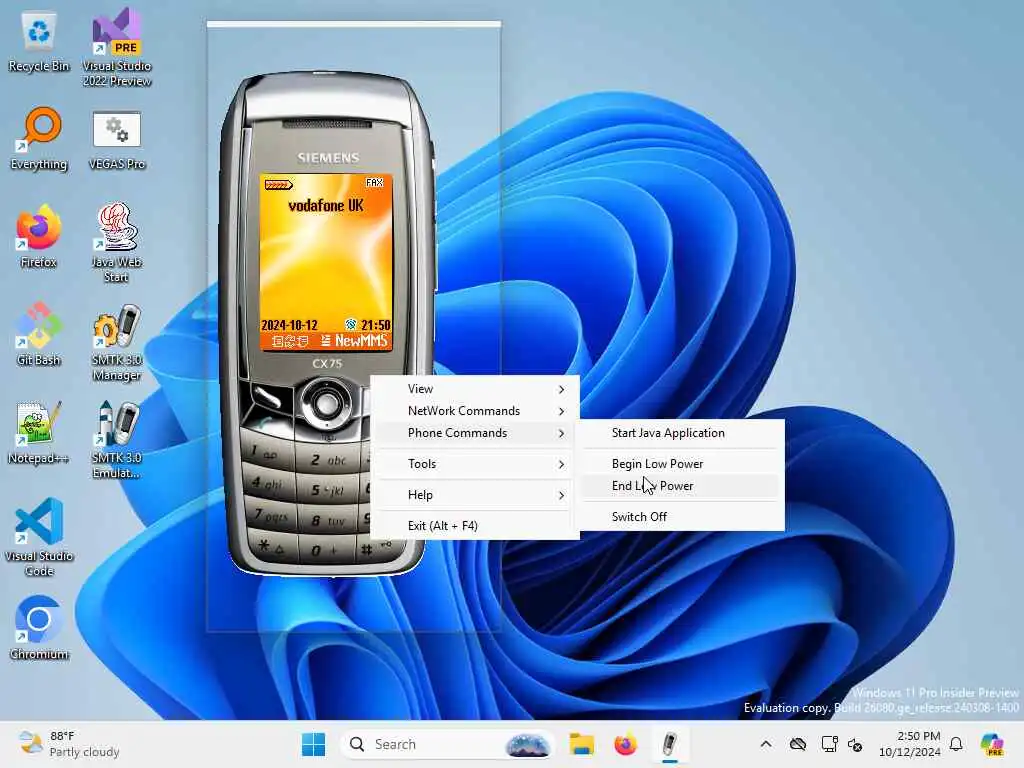Expand the View submenu chevron
The width and height of the screenshot is (1024, 768).
tap(562, 389)
